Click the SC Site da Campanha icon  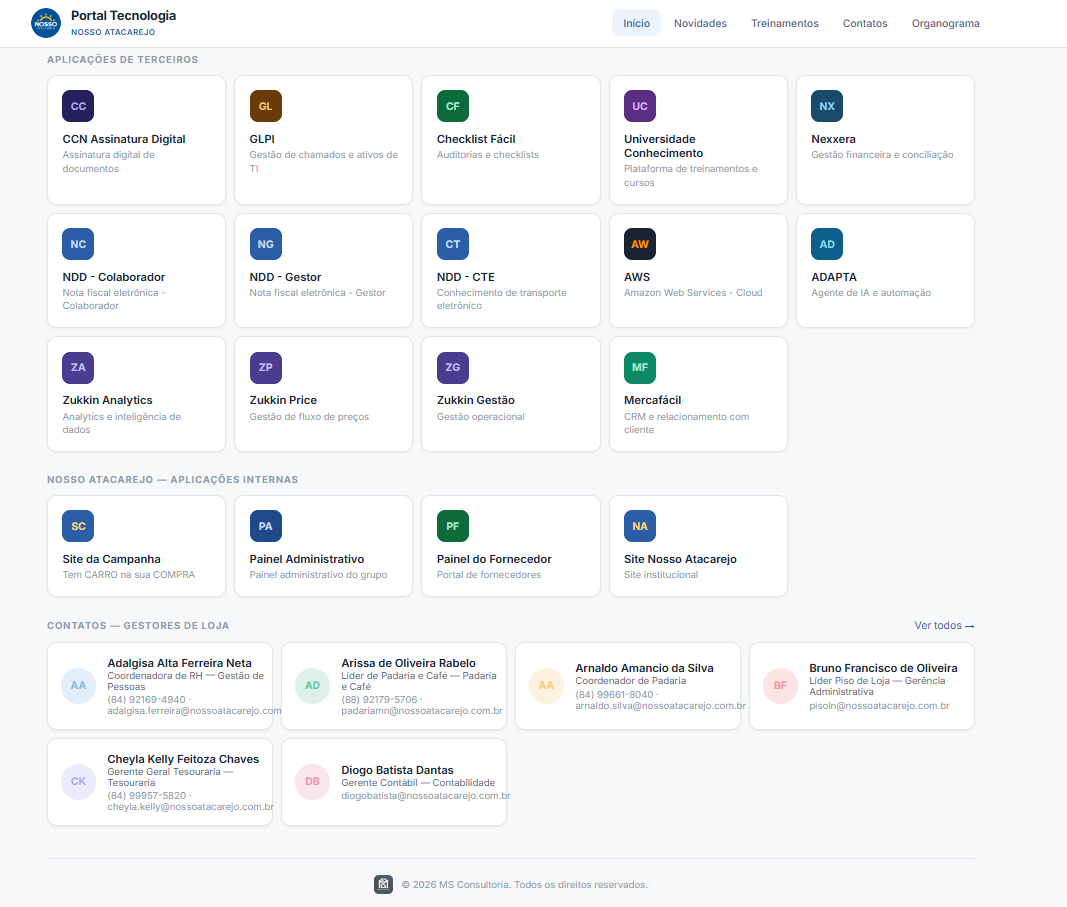coord(78,526)
